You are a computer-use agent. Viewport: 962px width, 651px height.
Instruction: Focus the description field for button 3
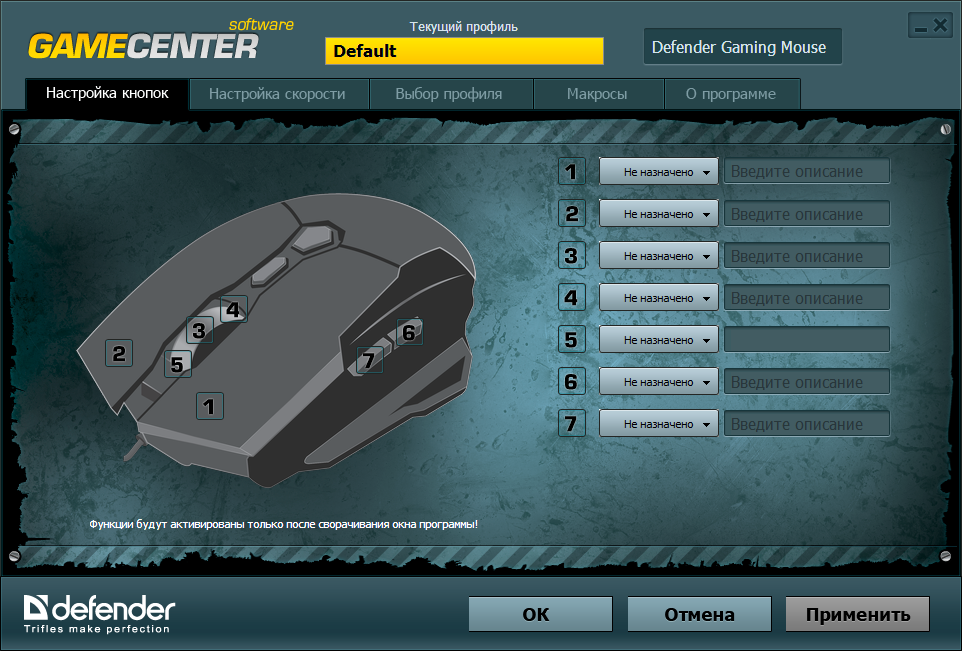point(807,255)
